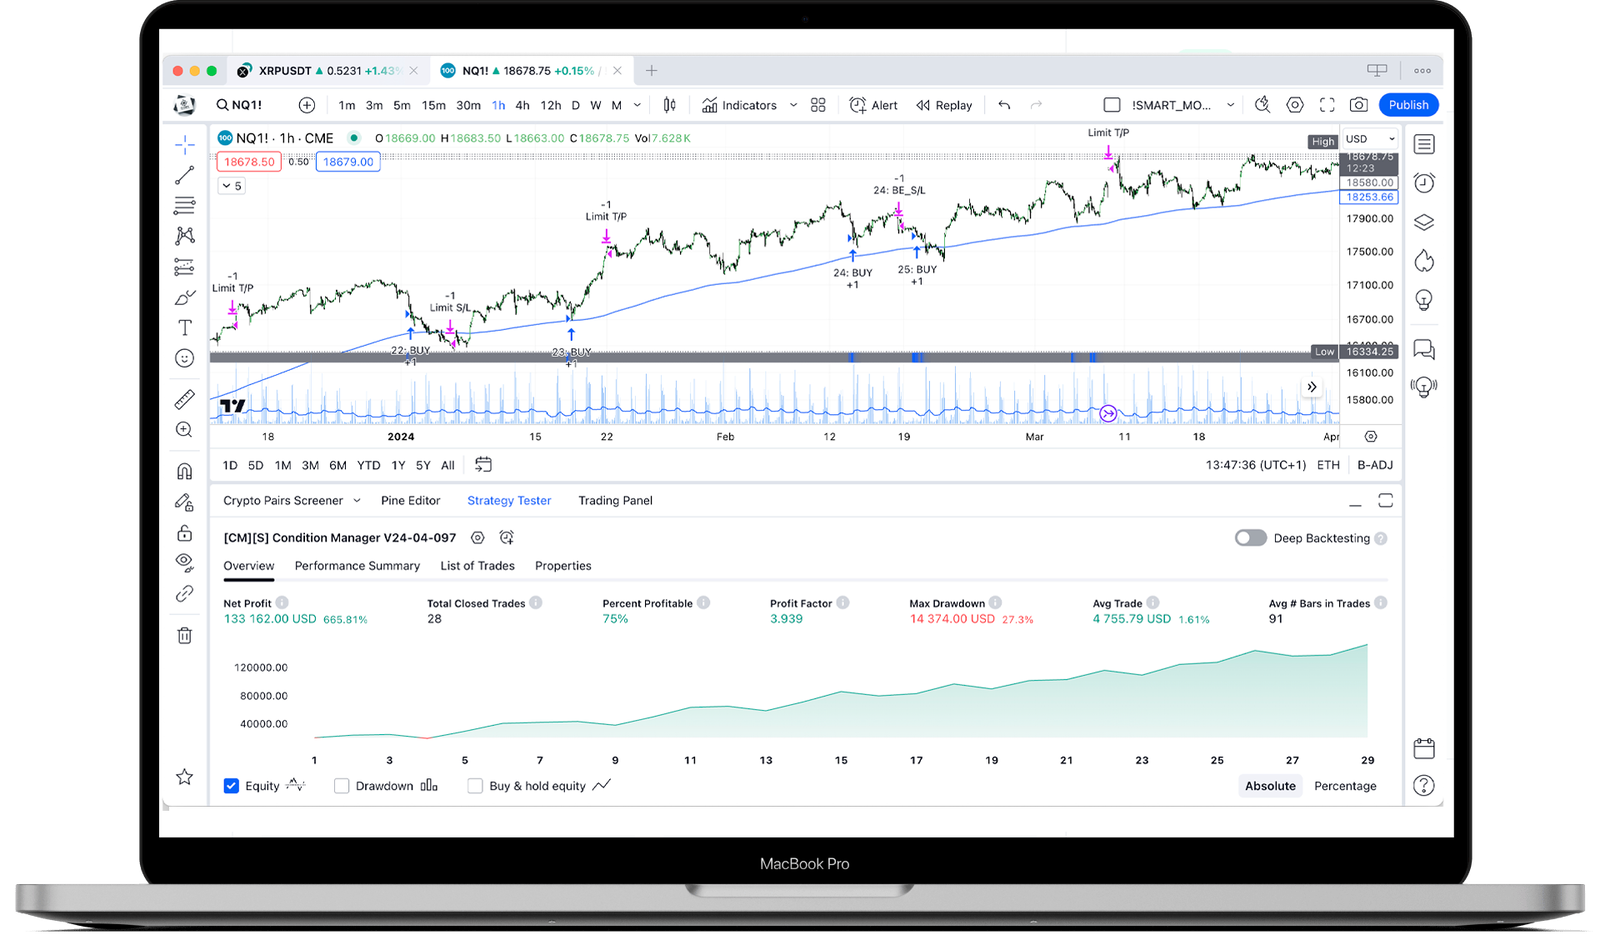This screenshot has height=935, width=1600.
Task: Click the Publish button
Action: pos(1408,104)
